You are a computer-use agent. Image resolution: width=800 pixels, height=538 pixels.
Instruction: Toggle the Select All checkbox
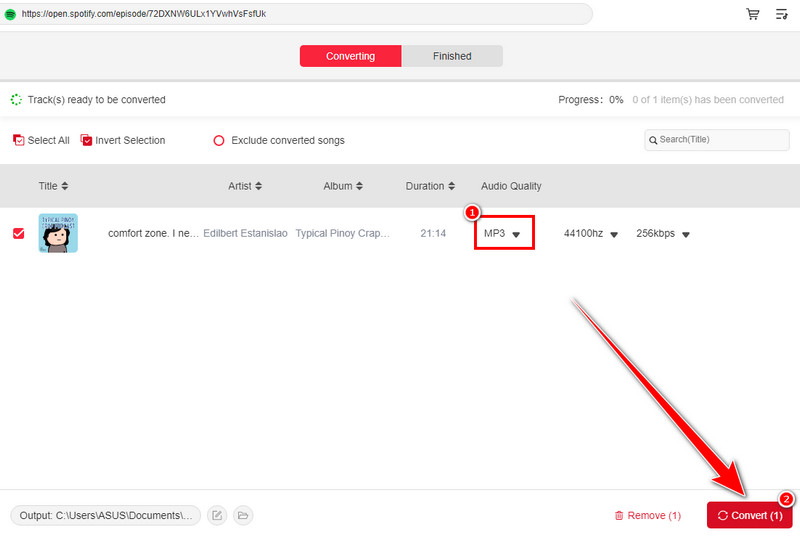pos(19,141)
